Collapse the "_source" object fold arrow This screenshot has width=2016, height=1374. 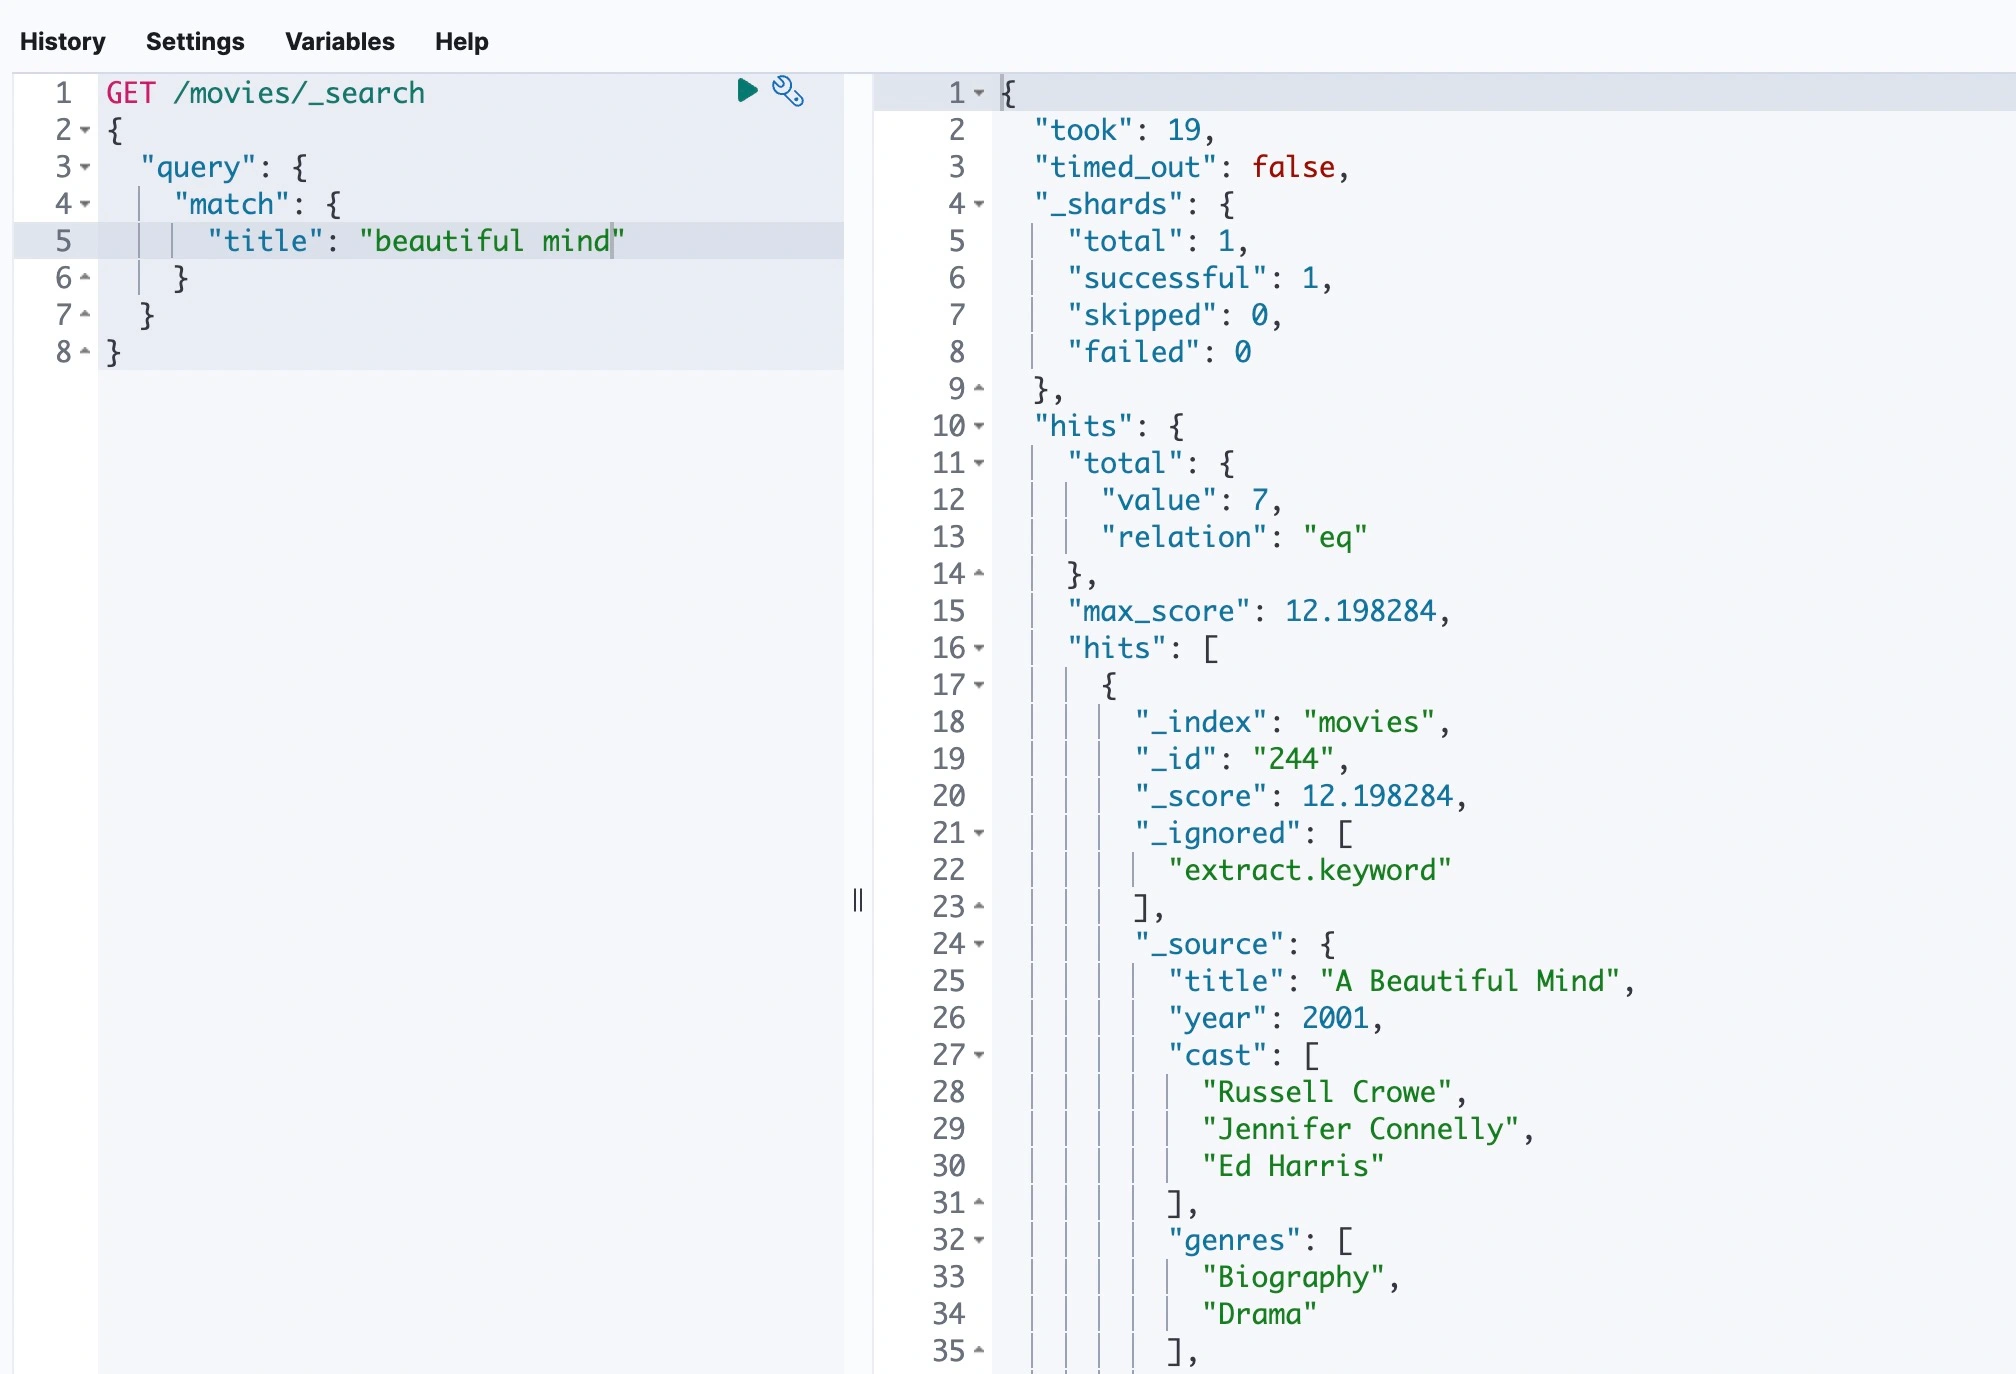979,944
